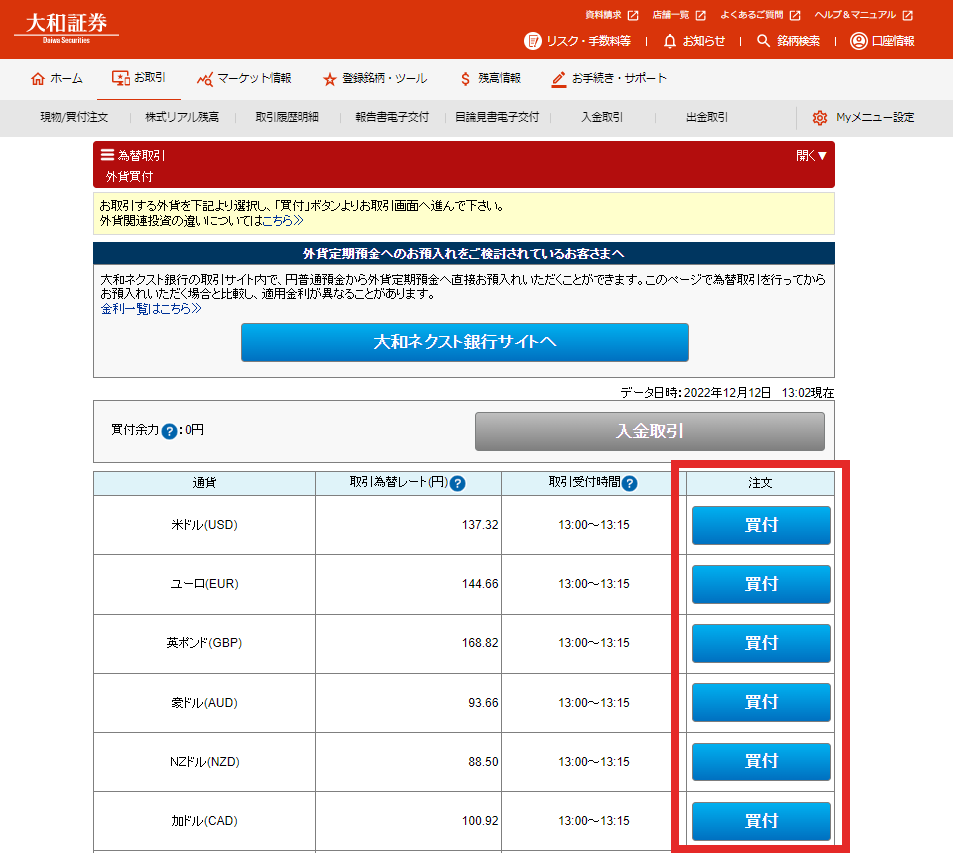The height and width of the screenshot is (853, 953).
Task: Open ヘルプ&マニュアル external link icon
Action: [907, 15]
